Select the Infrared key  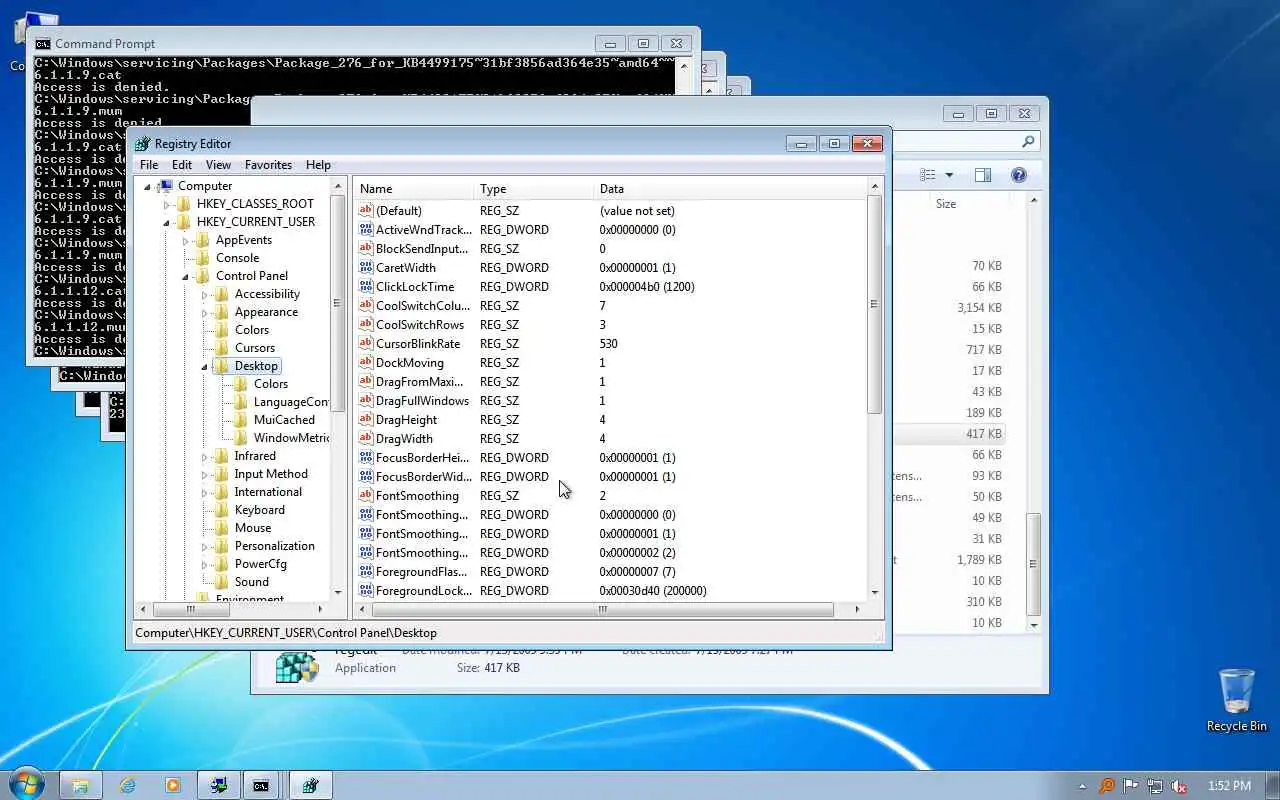click(255, 456)
